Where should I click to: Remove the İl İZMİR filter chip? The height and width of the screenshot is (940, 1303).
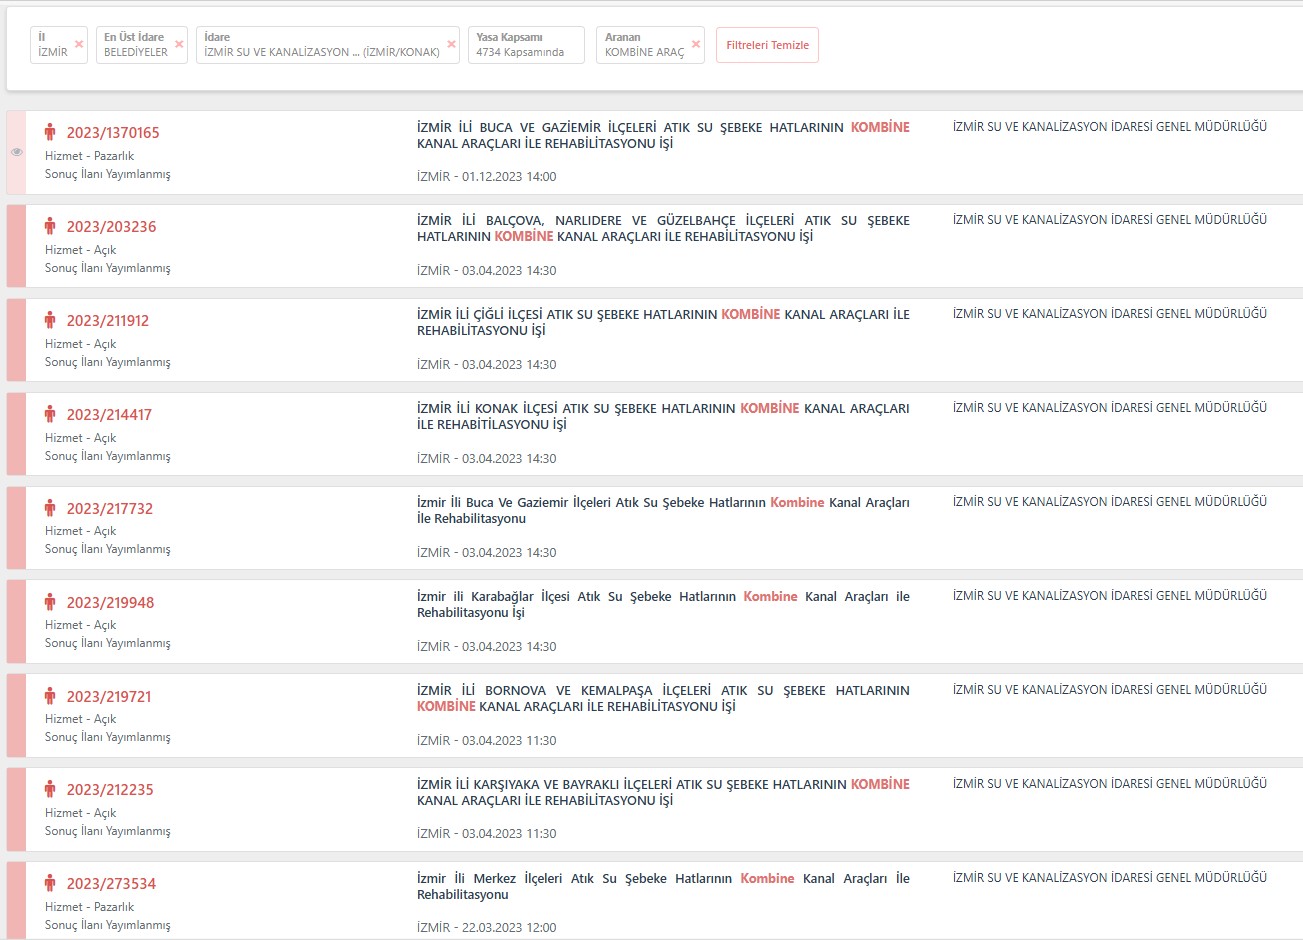click(x=79, y=44)
